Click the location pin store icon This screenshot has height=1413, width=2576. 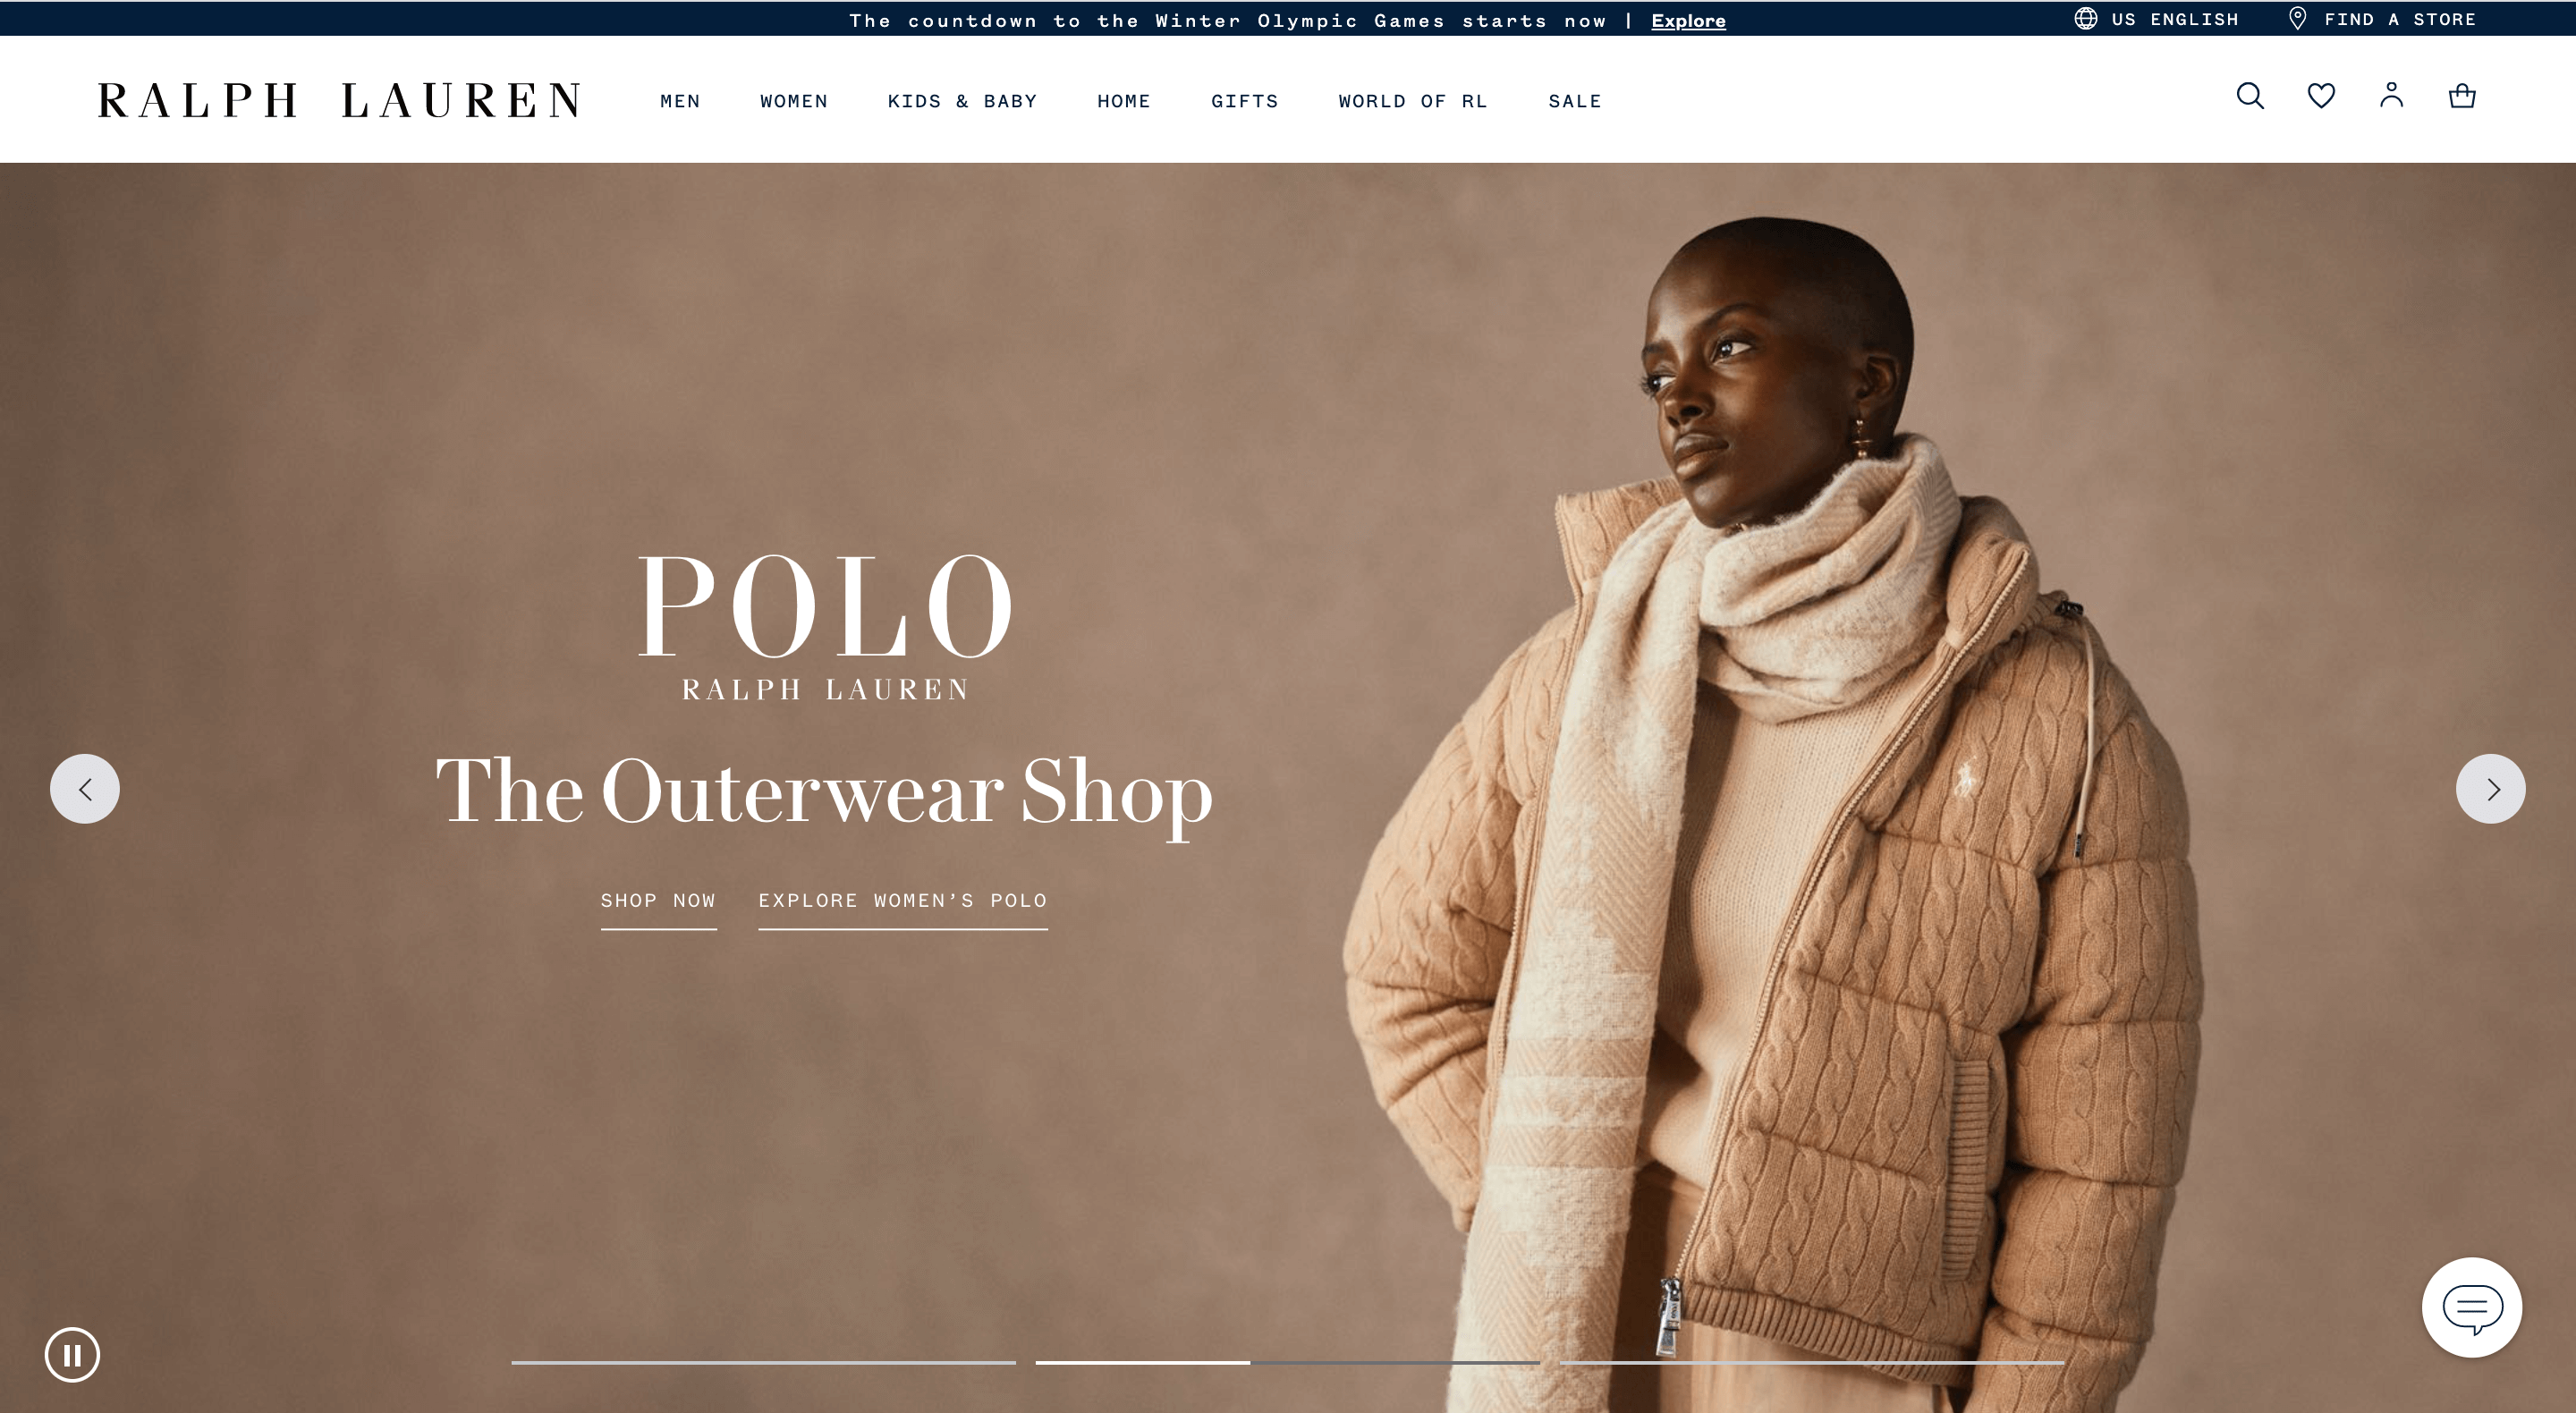pyautogui.click(x=2298, y=19)
